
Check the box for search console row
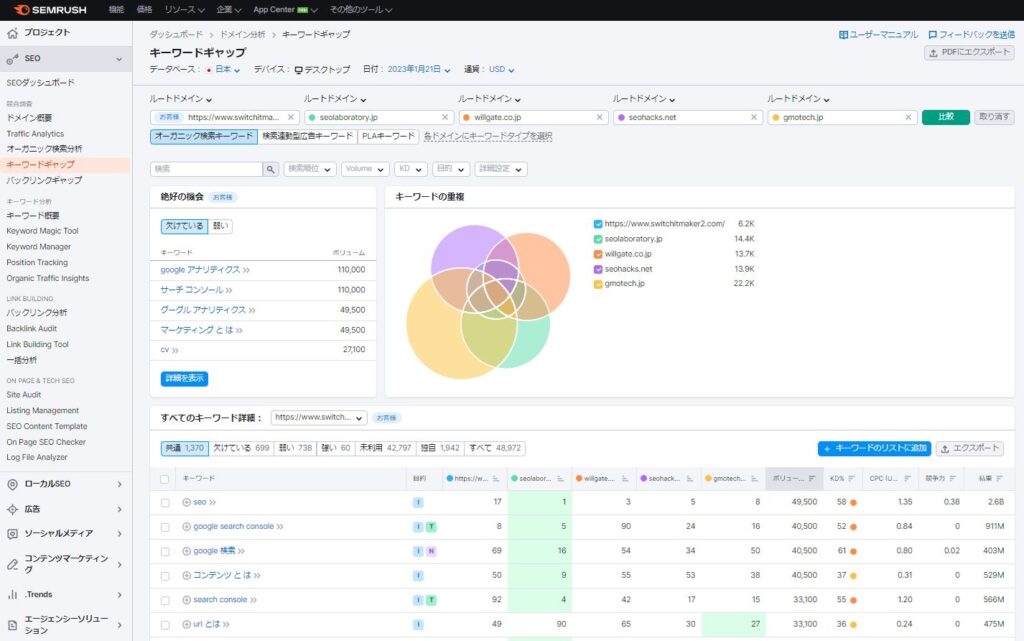(165, 601)
